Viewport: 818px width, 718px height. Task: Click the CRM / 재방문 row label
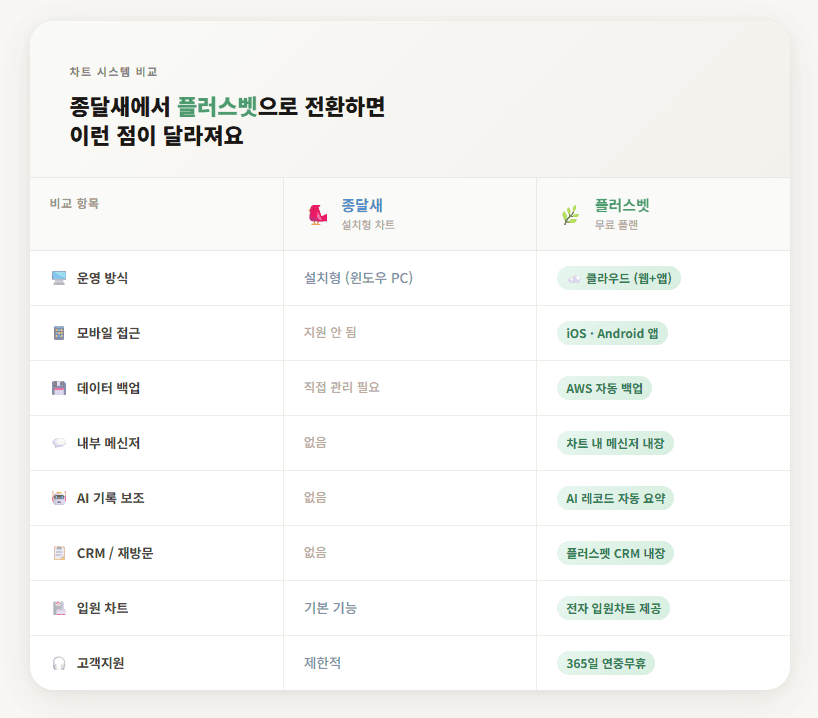(x=115, y=553)
